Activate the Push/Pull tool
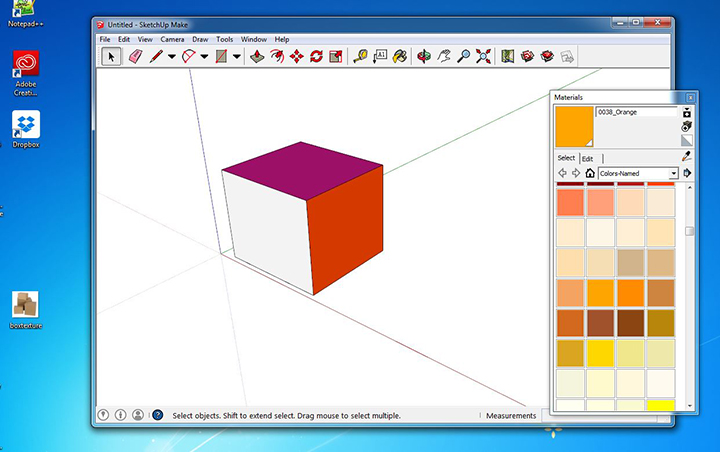The image size is (720, 452). [257, 56]
